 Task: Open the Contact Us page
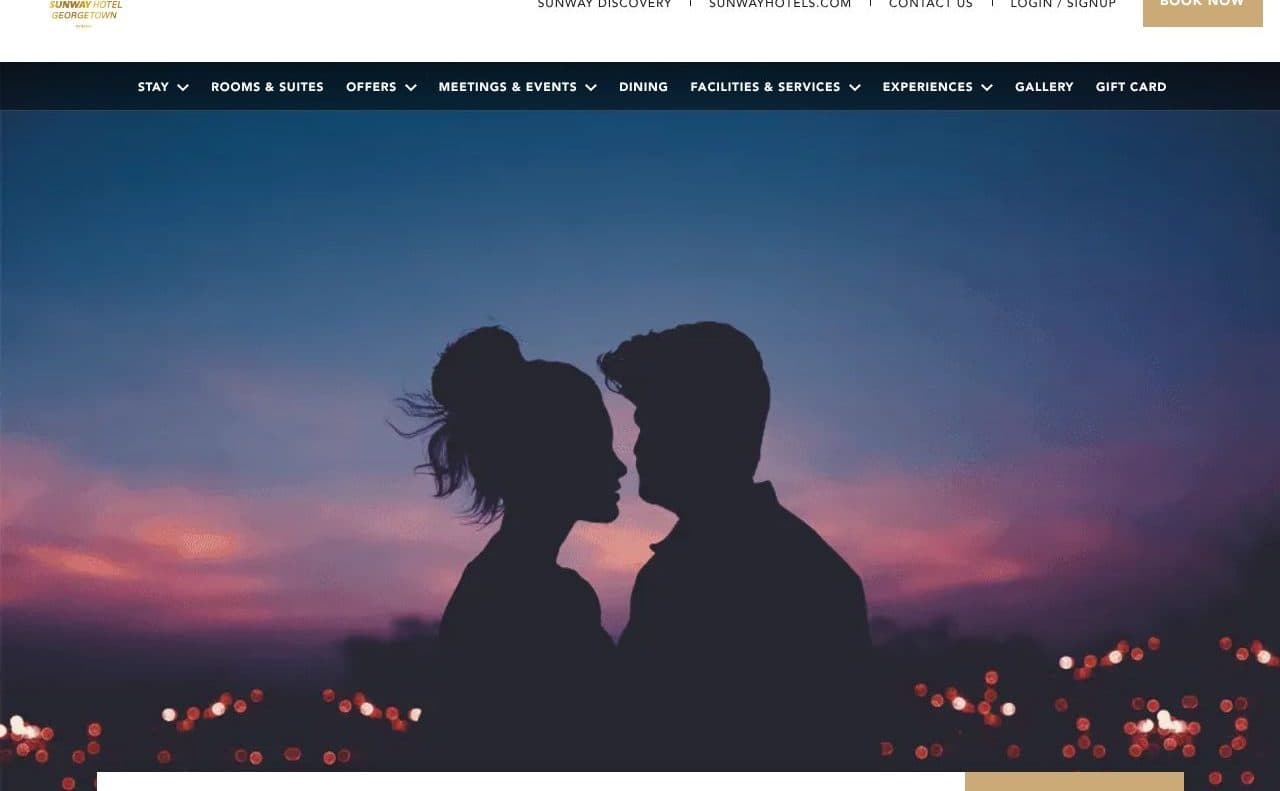pyautogui.click(x=931, y=4)
